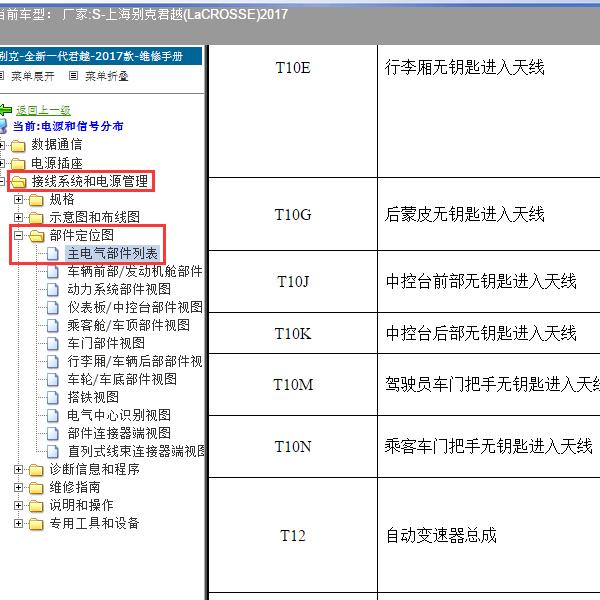Screen dimensions: 600x600
Task: Click the 行李厢无钥匙进入天线 cell
Action: click(x=489, y=111)
